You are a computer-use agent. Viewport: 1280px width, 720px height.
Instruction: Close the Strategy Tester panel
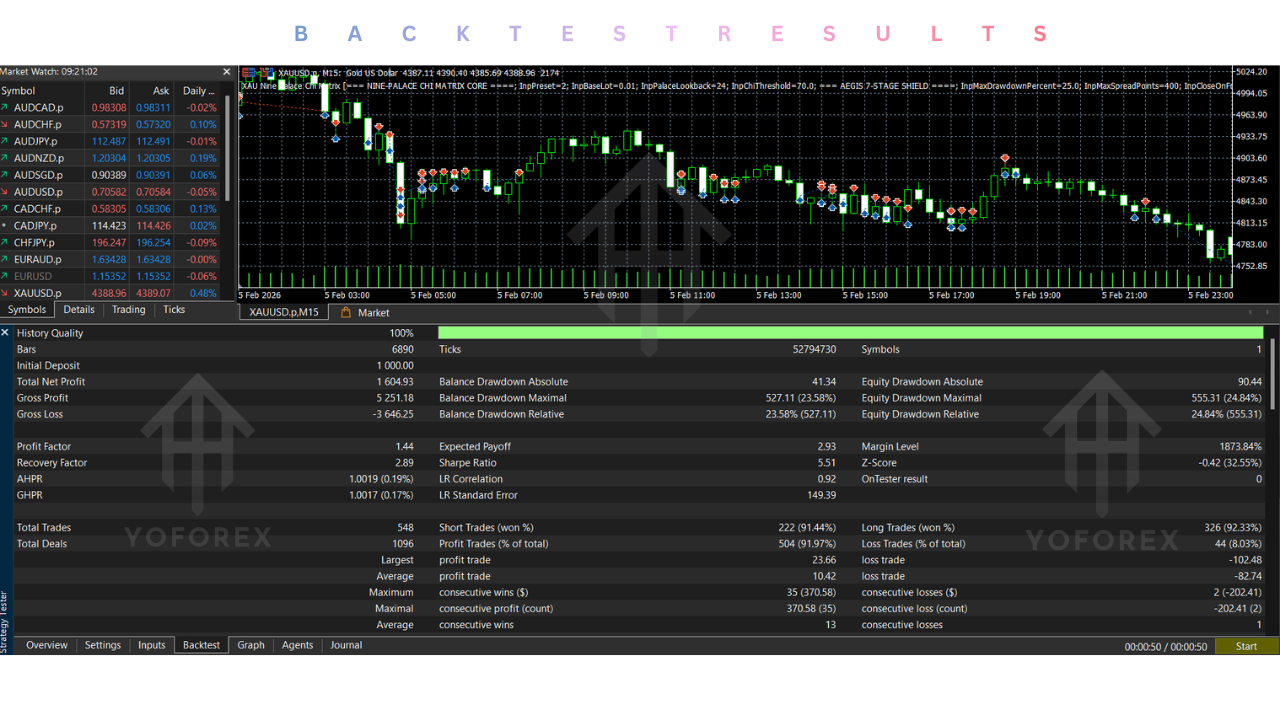(x=5, y=332)
